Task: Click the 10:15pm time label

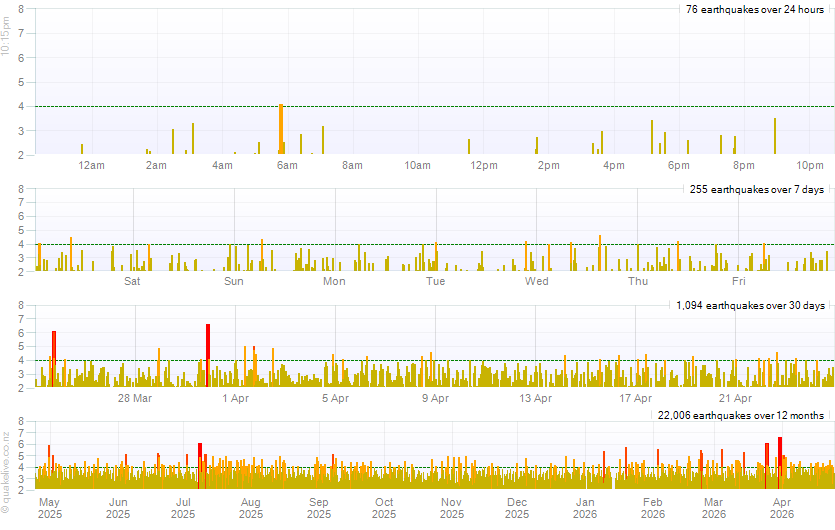Action: pos(6,41)
